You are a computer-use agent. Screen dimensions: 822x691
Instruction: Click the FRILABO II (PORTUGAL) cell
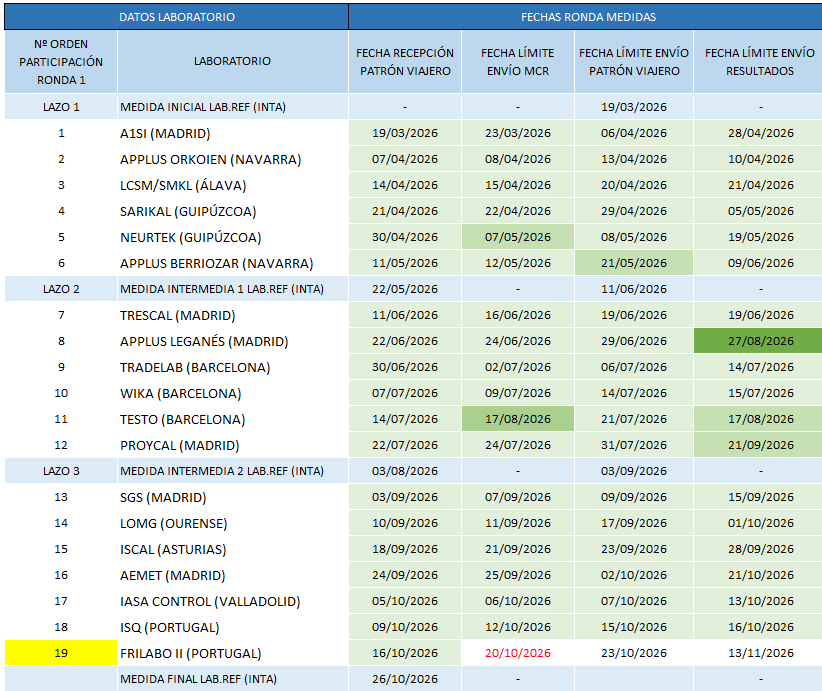(233, 653)
